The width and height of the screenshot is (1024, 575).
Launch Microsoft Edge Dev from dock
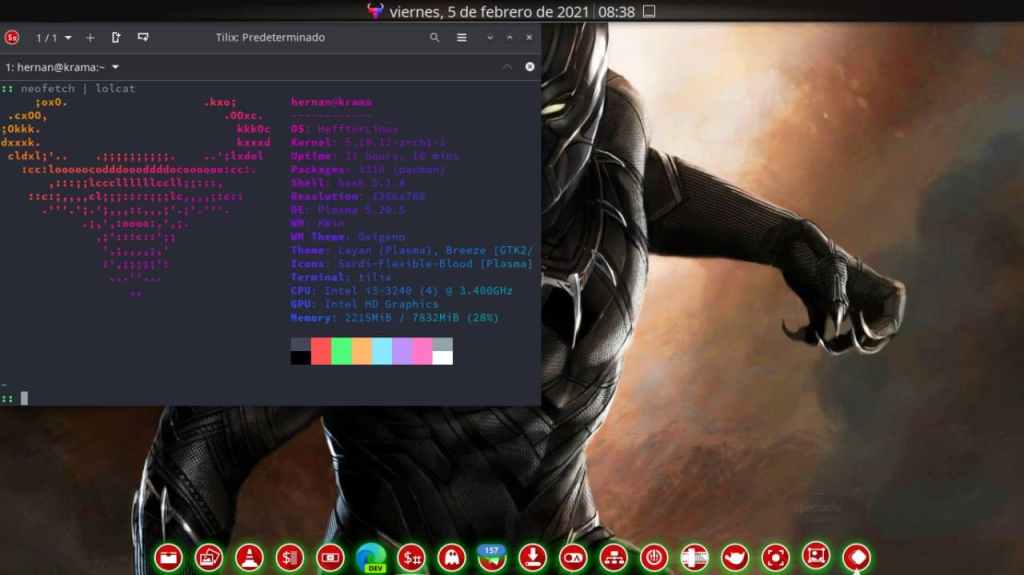click(x=370, y=557)
